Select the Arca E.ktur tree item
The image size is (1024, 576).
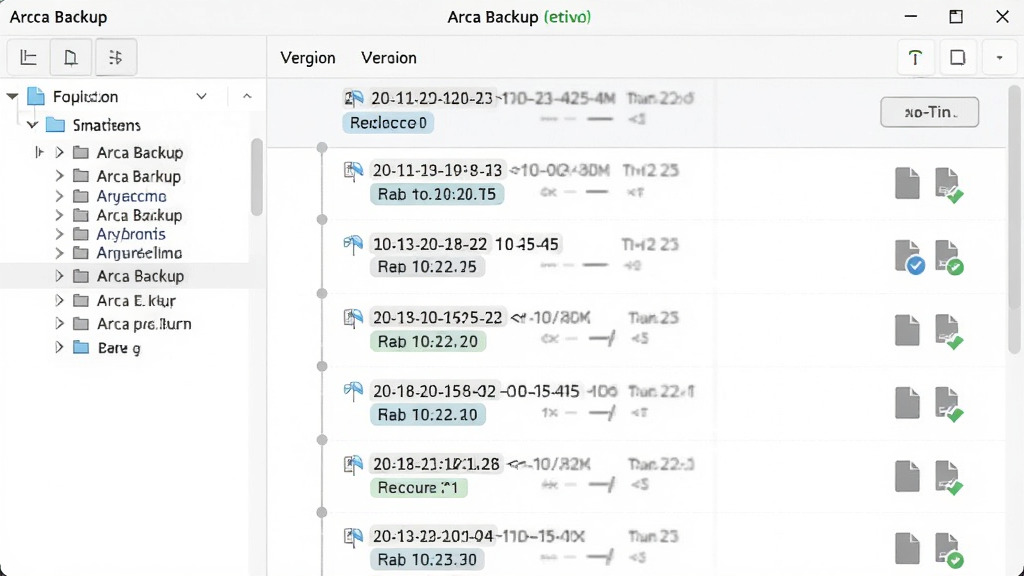(136, 300)
